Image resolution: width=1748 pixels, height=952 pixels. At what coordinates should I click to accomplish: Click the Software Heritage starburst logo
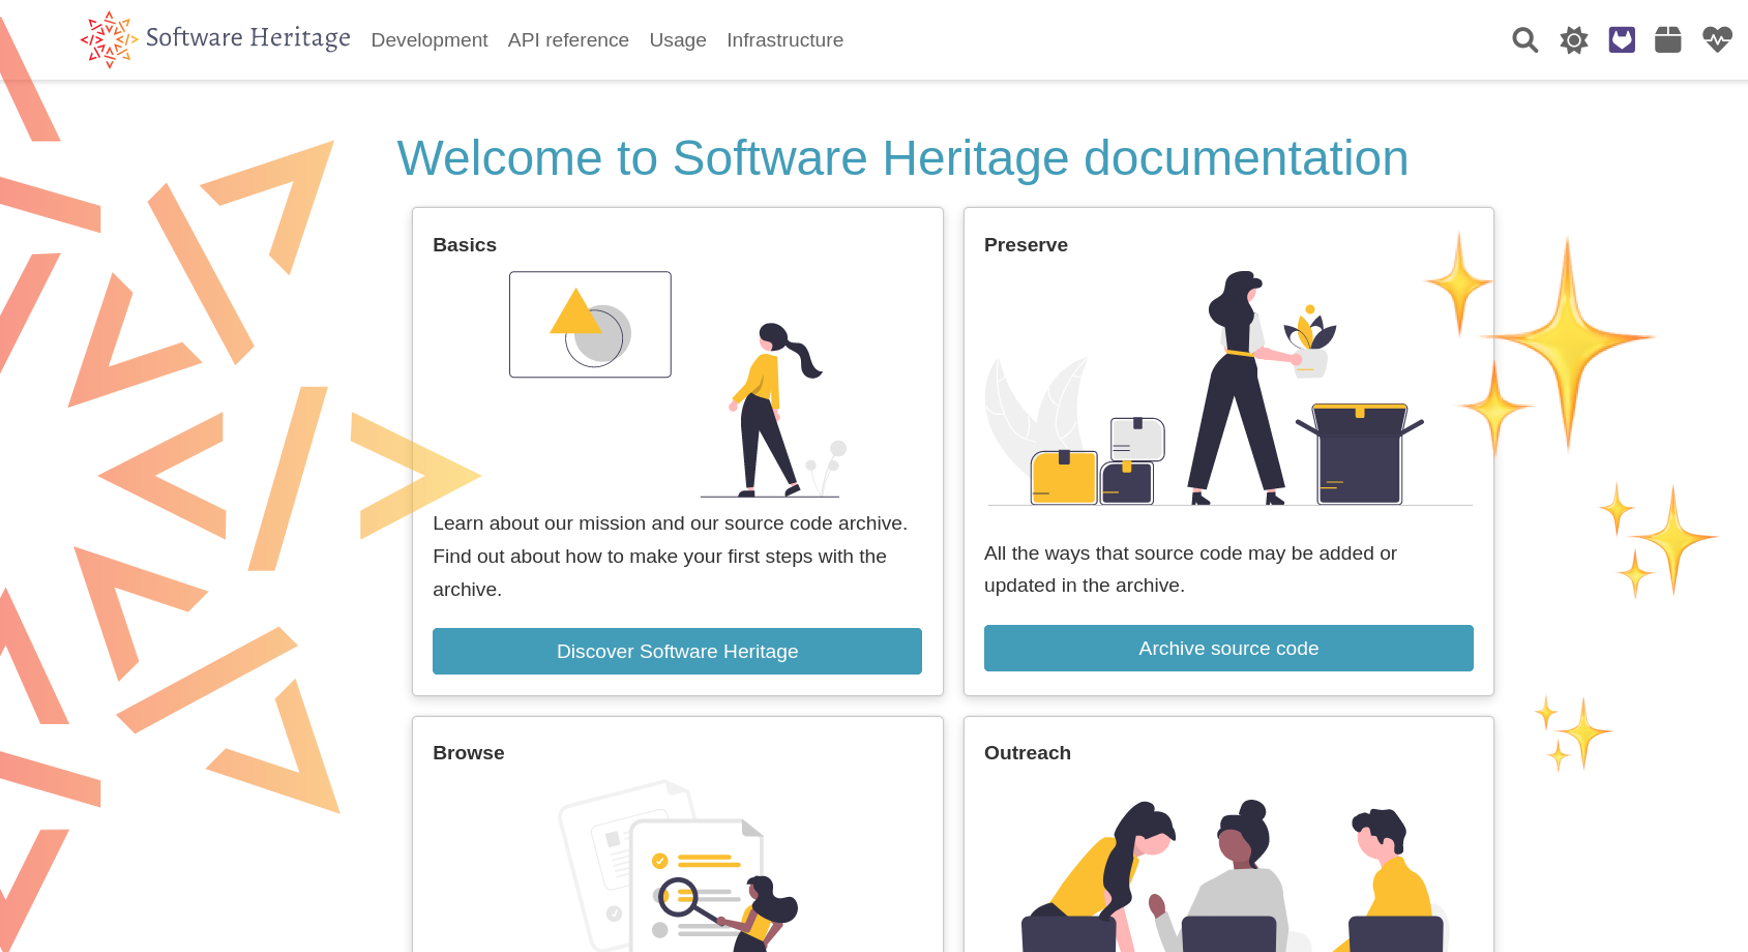tap(108, 39)
